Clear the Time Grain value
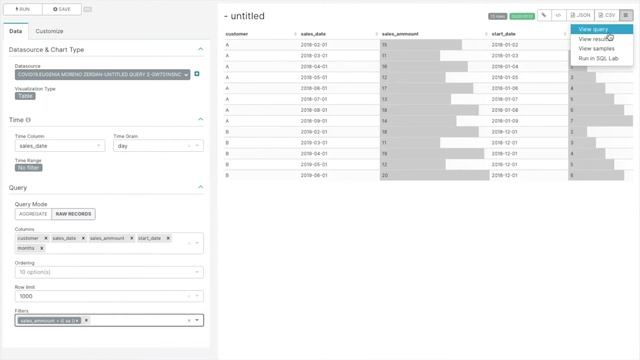 [x=189, y=146]
